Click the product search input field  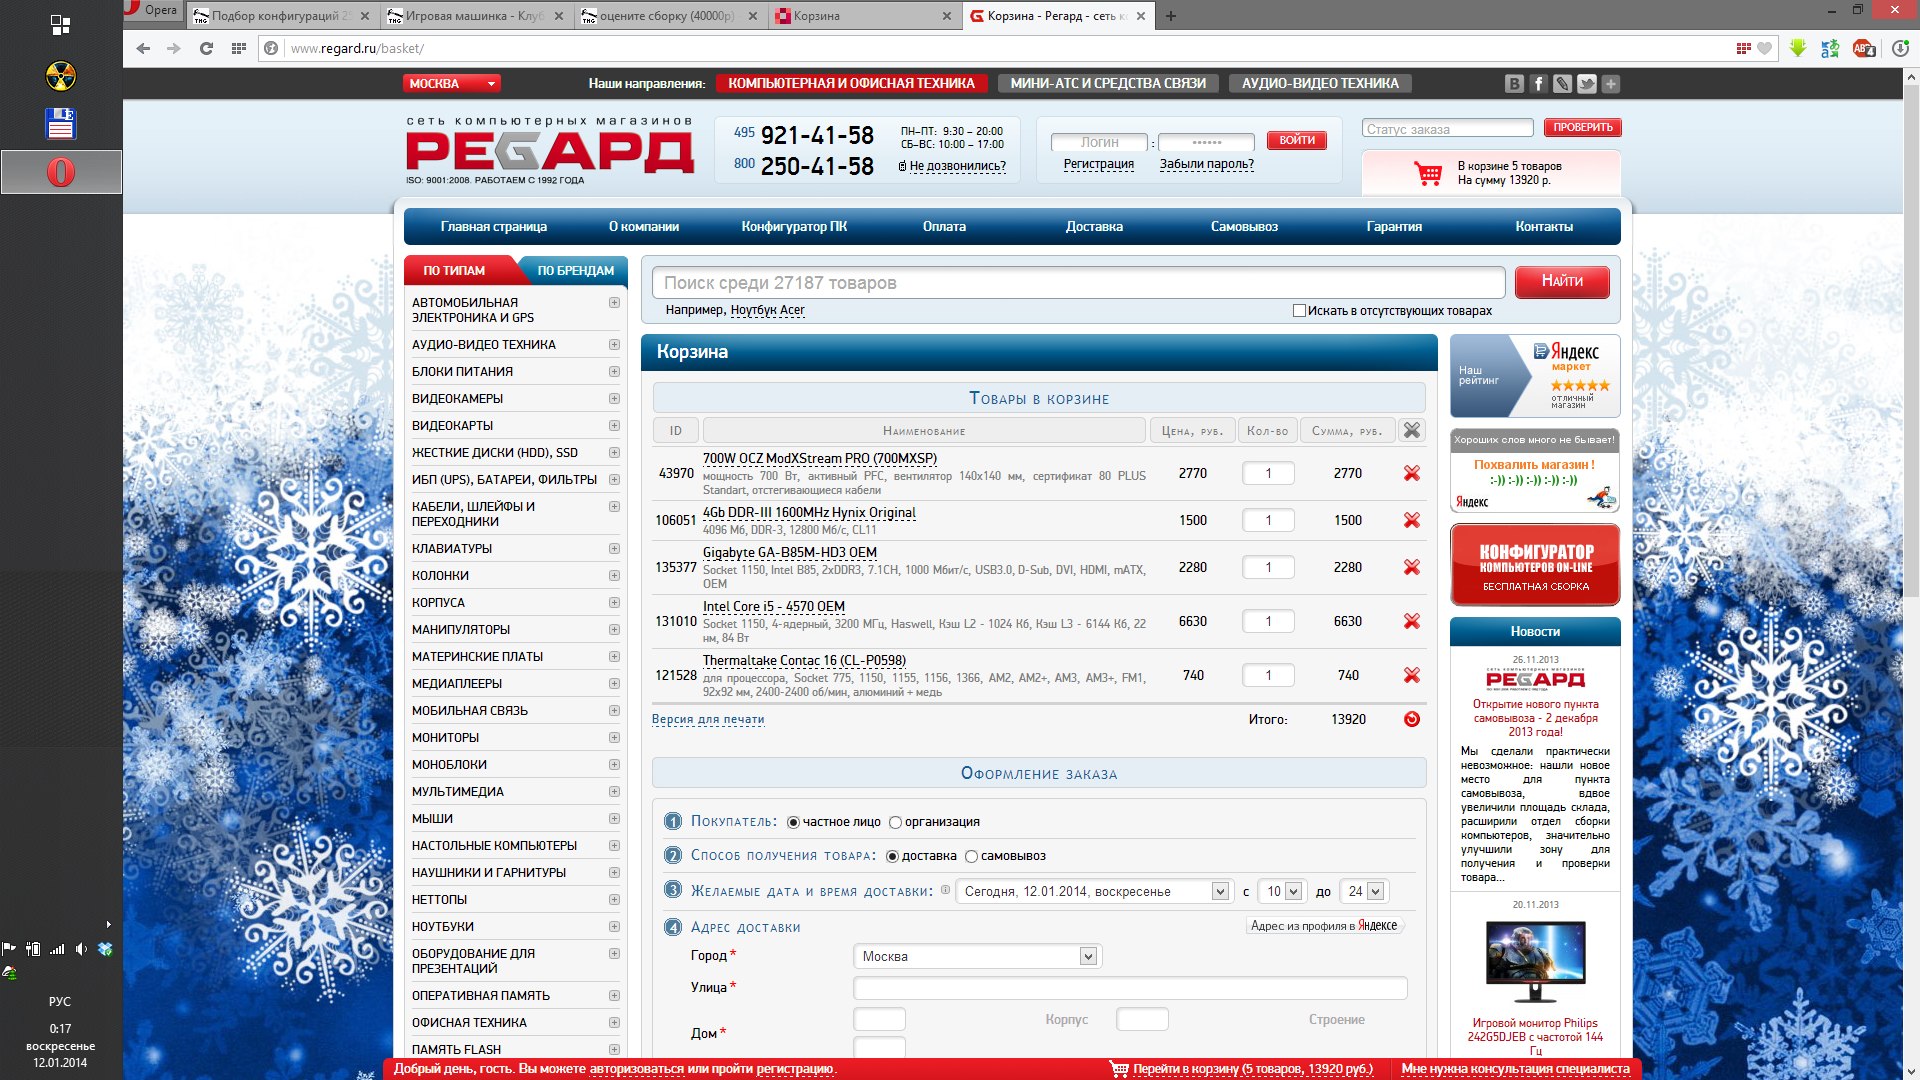[x=1078, y=283]
